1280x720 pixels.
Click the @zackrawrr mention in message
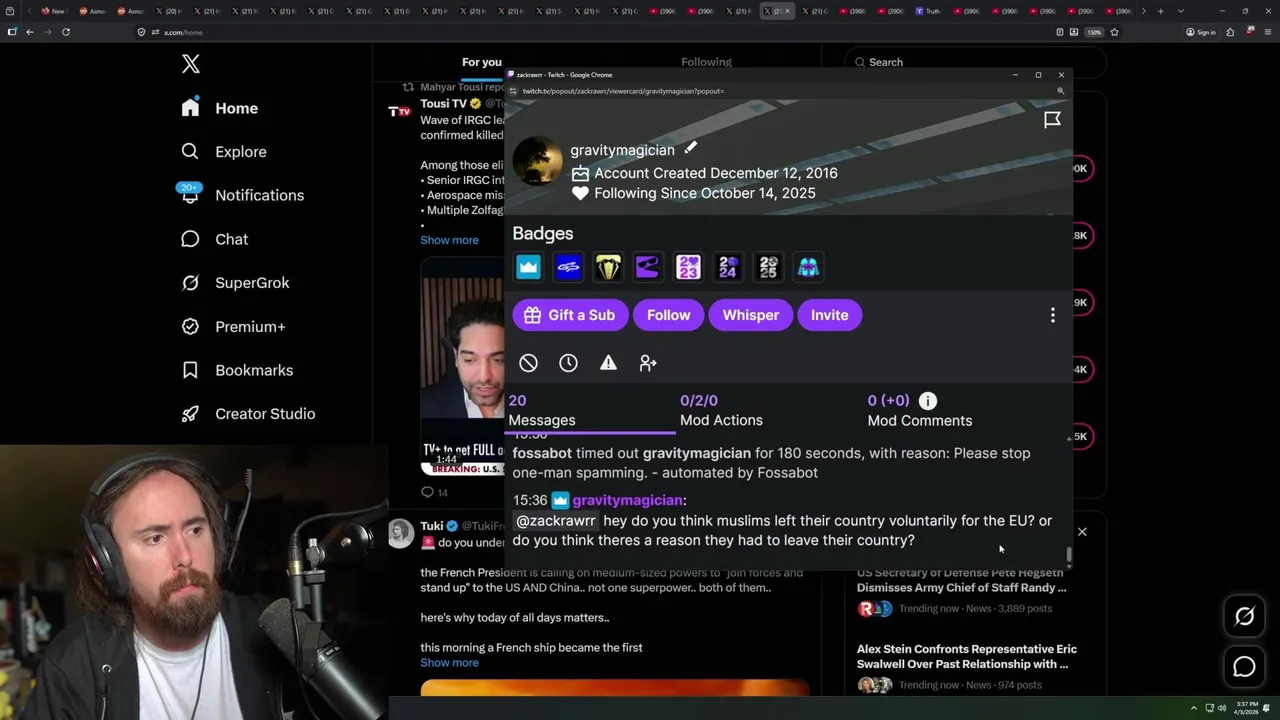(555, 521)
